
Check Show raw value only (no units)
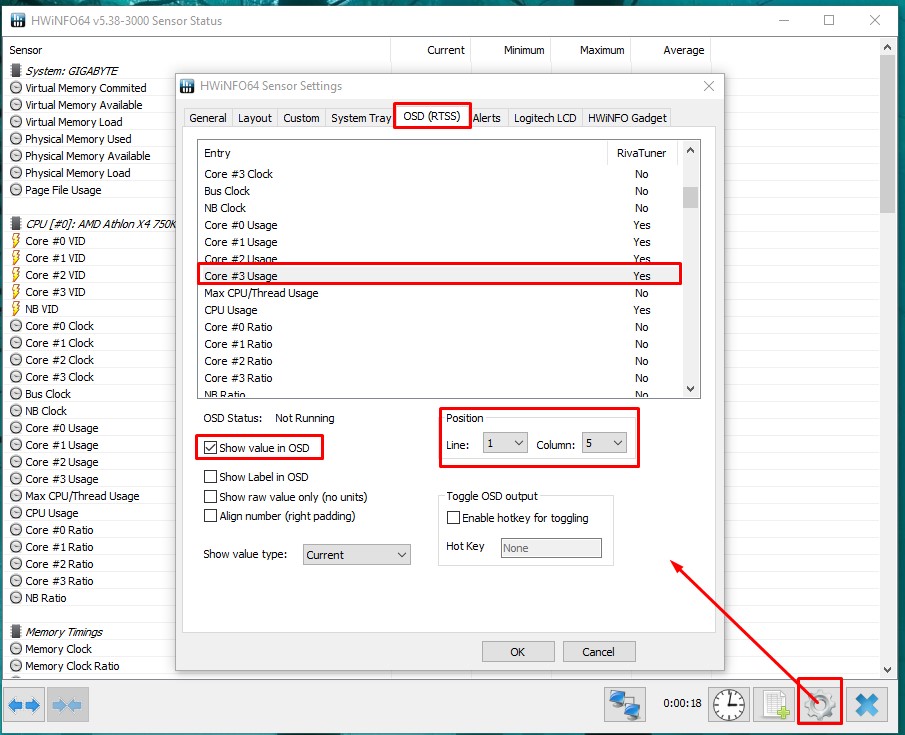pyautogui.click(x=211, y=497)
